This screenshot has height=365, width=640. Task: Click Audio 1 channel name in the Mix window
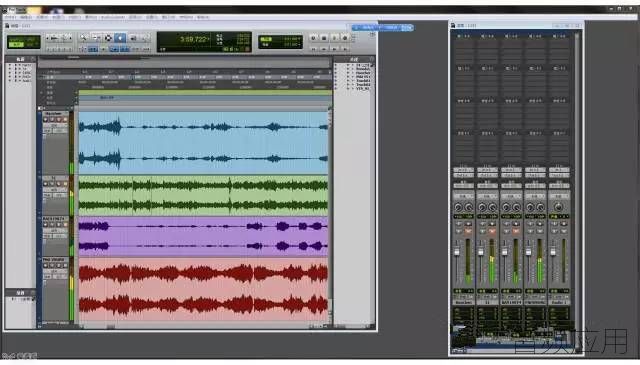tap(559, 302)
